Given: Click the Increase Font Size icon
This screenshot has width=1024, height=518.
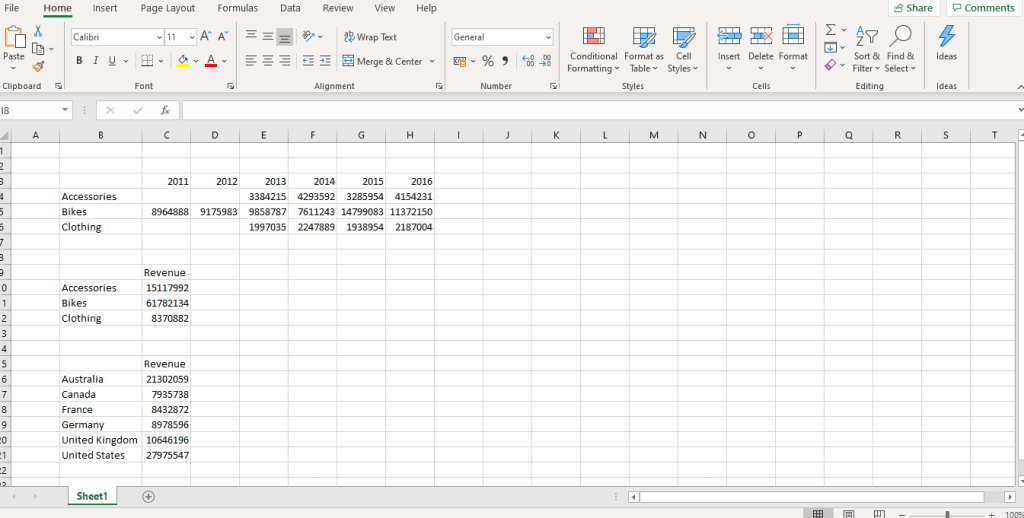Looking at the screenshot, I should 206,37.
